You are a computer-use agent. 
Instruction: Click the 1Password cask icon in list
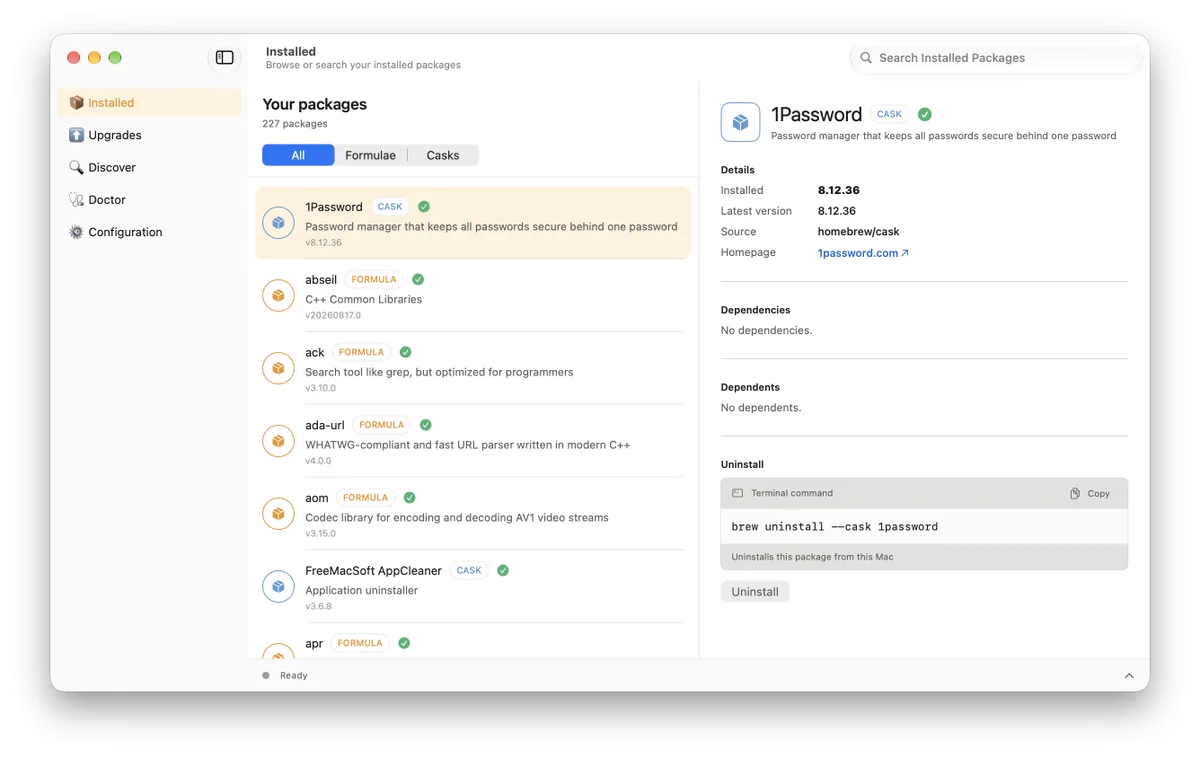(278, 223)
